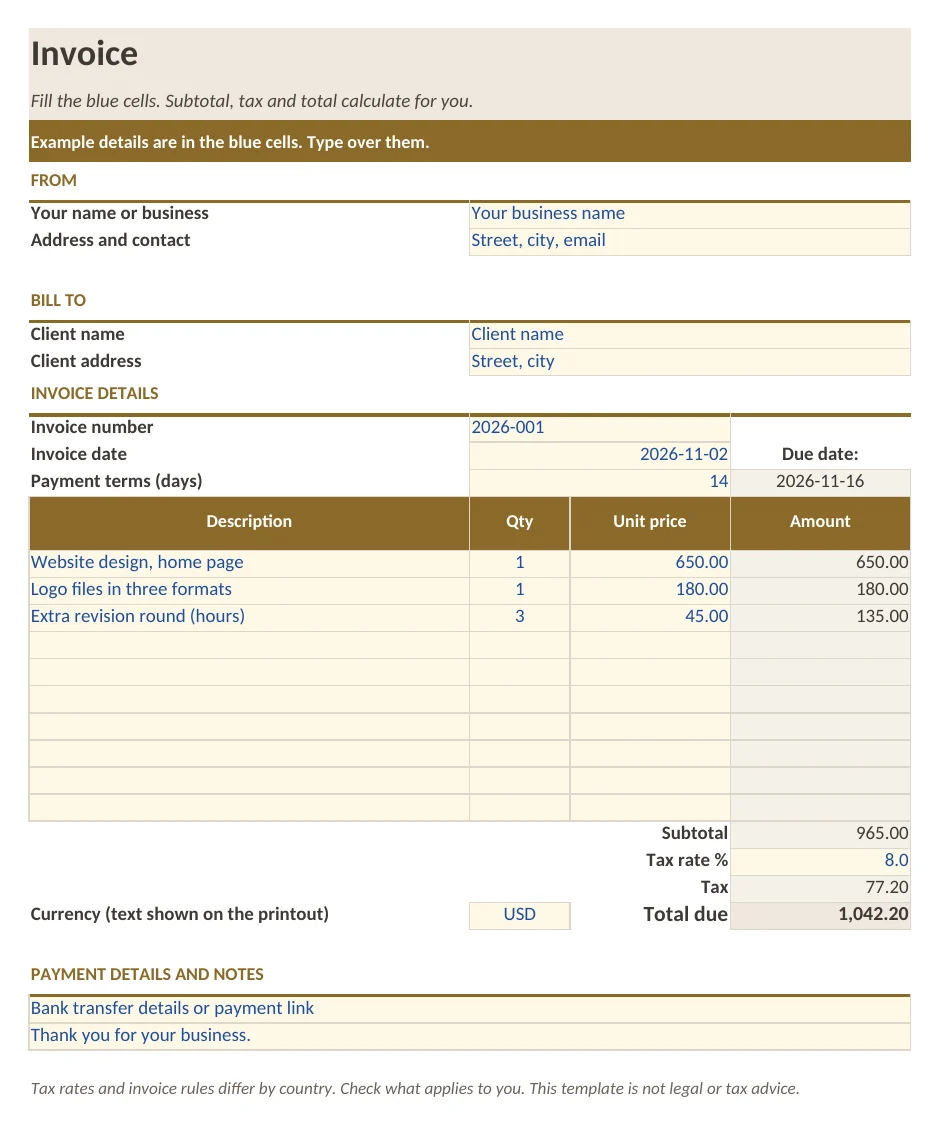Click the 'Your name or business' label
Screen dimensions: 939x1125
(119, 214)
